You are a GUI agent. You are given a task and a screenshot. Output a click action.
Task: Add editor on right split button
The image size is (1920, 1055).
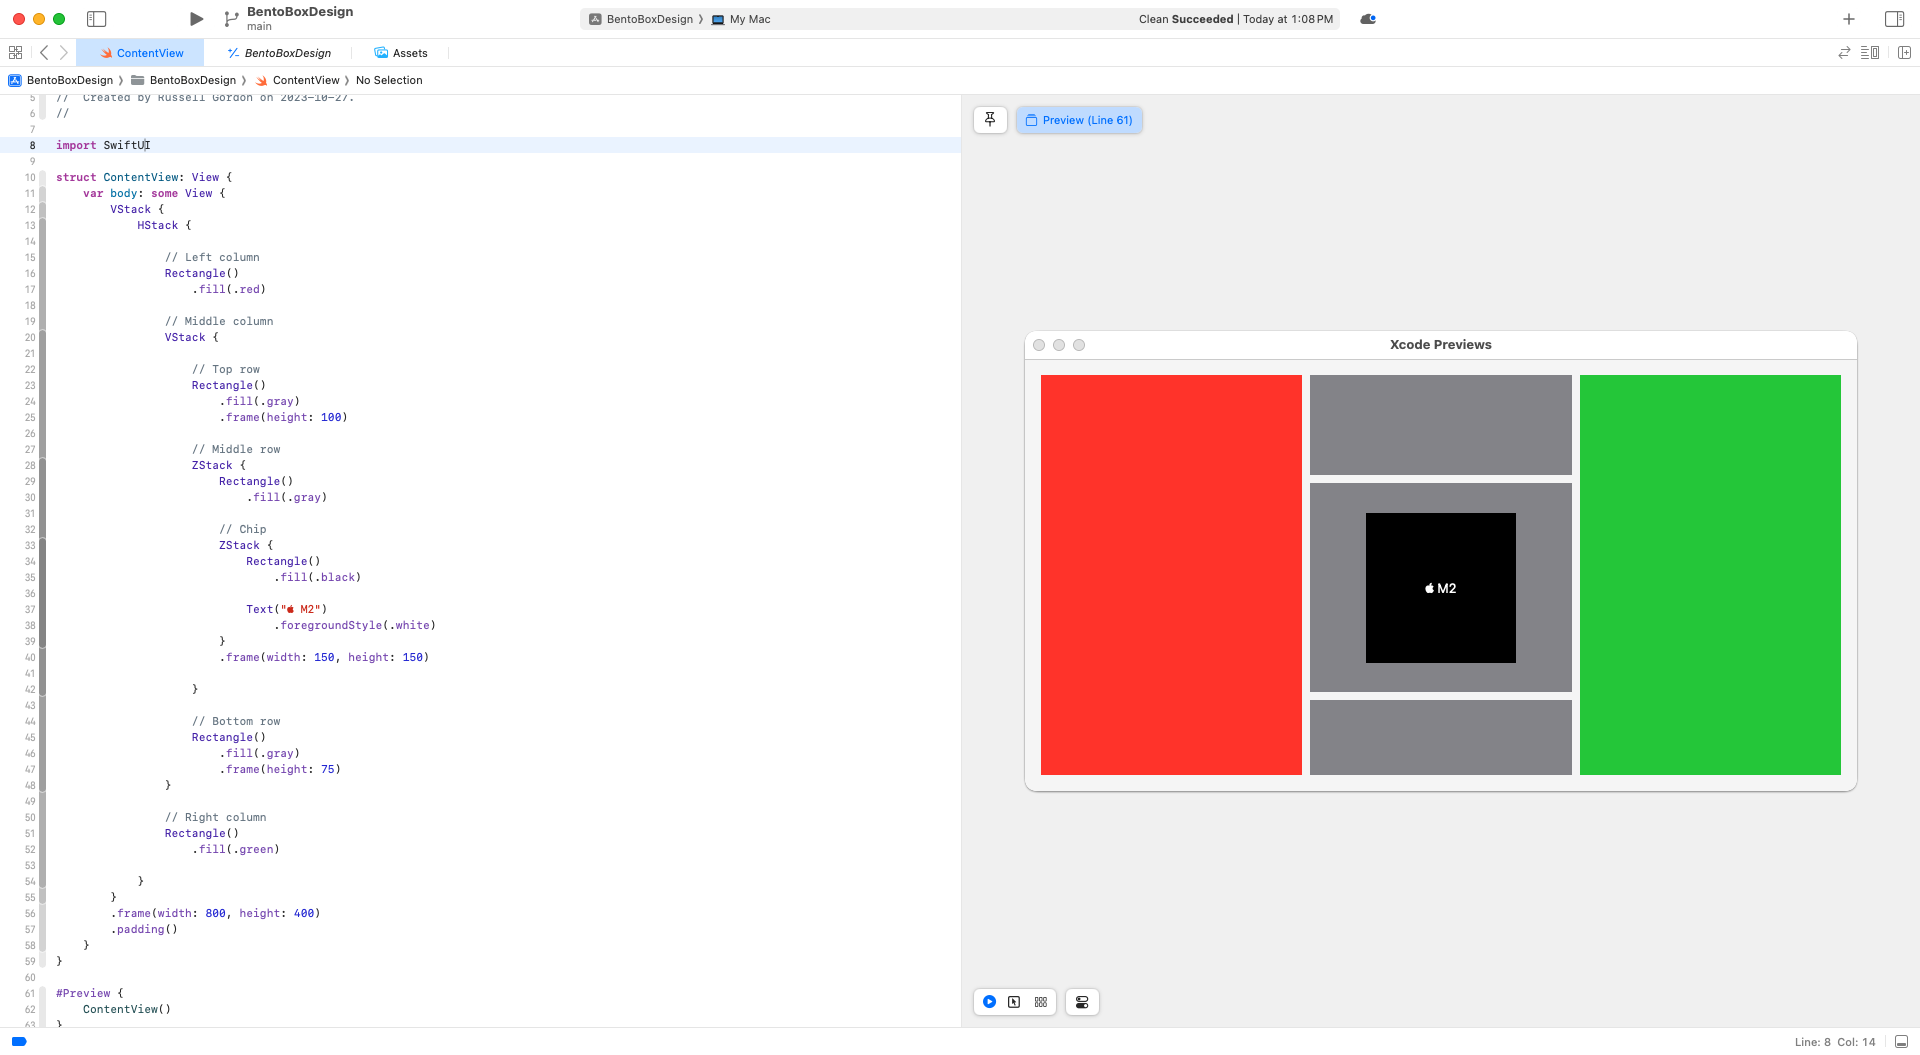coord(1904,53)
